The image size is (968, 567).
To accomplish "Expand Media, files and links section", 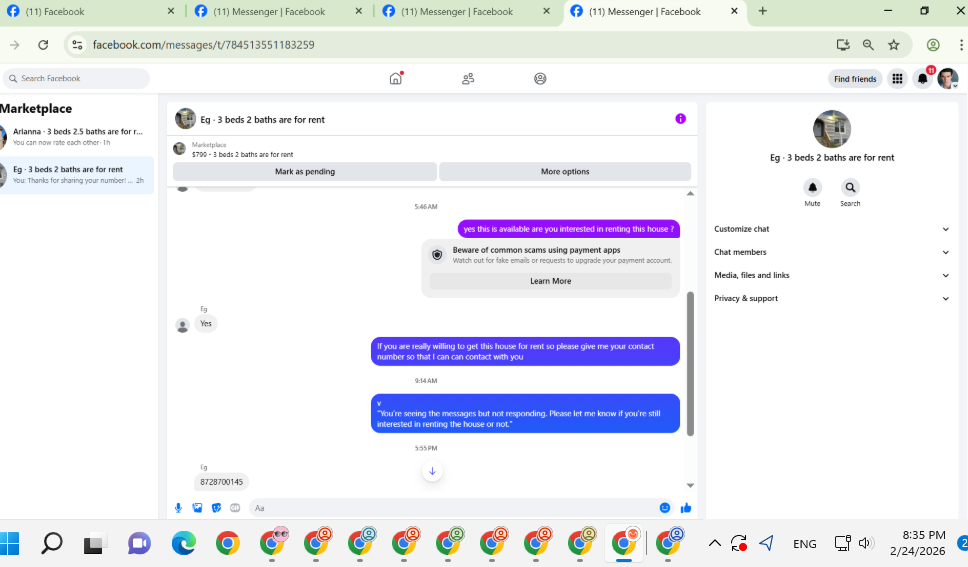I will (x=832, y=275).
